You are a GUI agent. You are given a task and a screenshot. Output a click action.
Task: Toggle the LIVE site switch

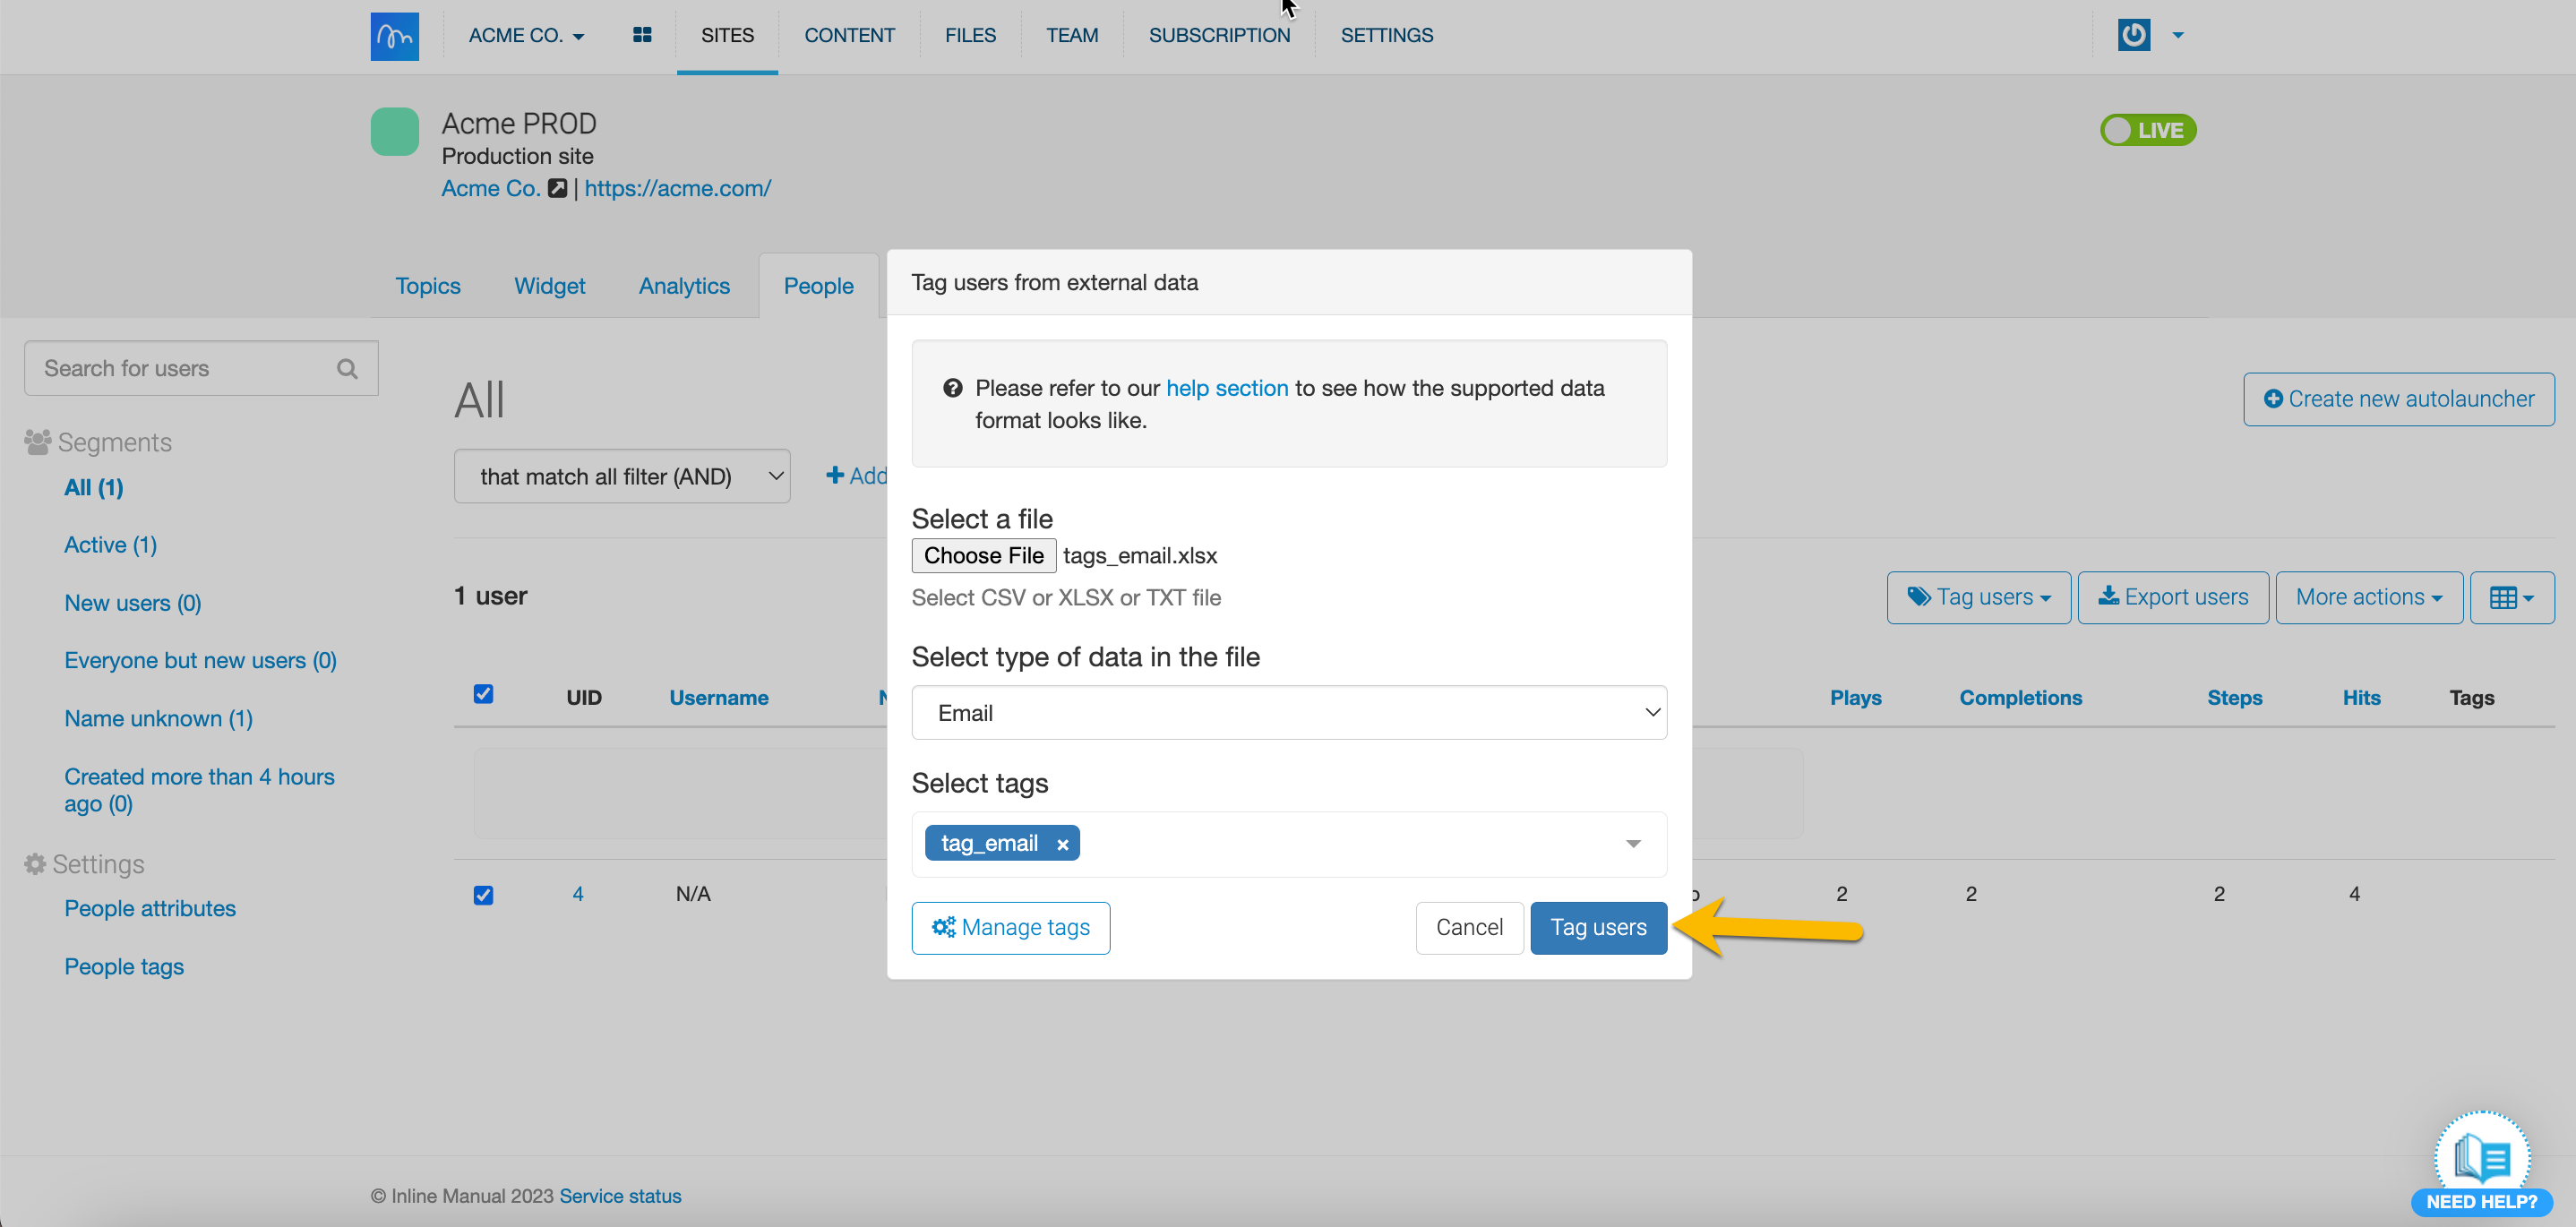[2147, 130]
